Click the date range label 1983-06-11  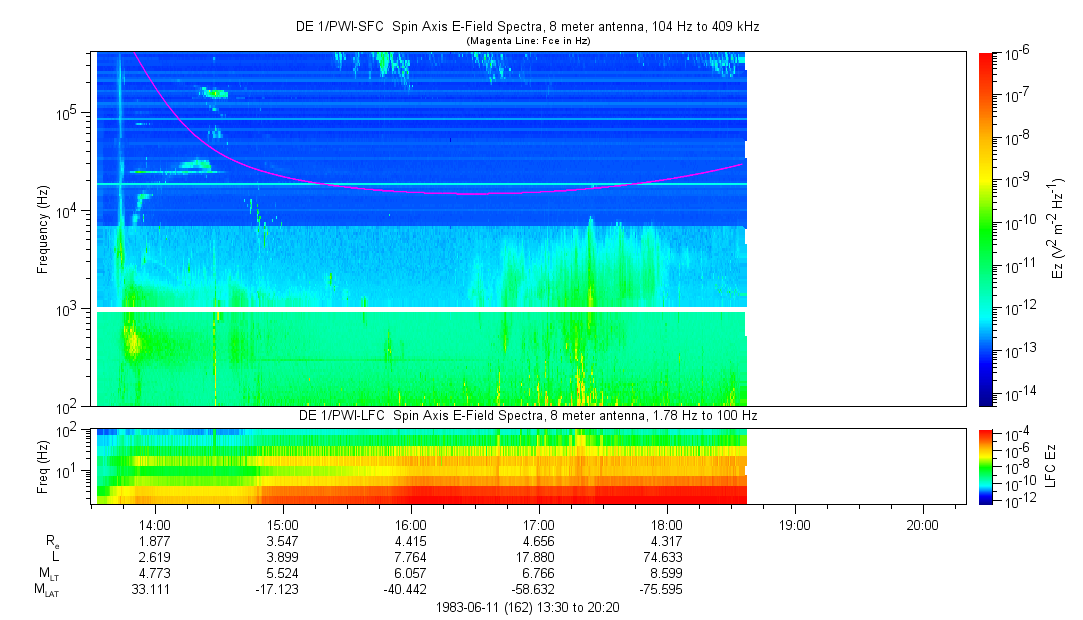529,607
